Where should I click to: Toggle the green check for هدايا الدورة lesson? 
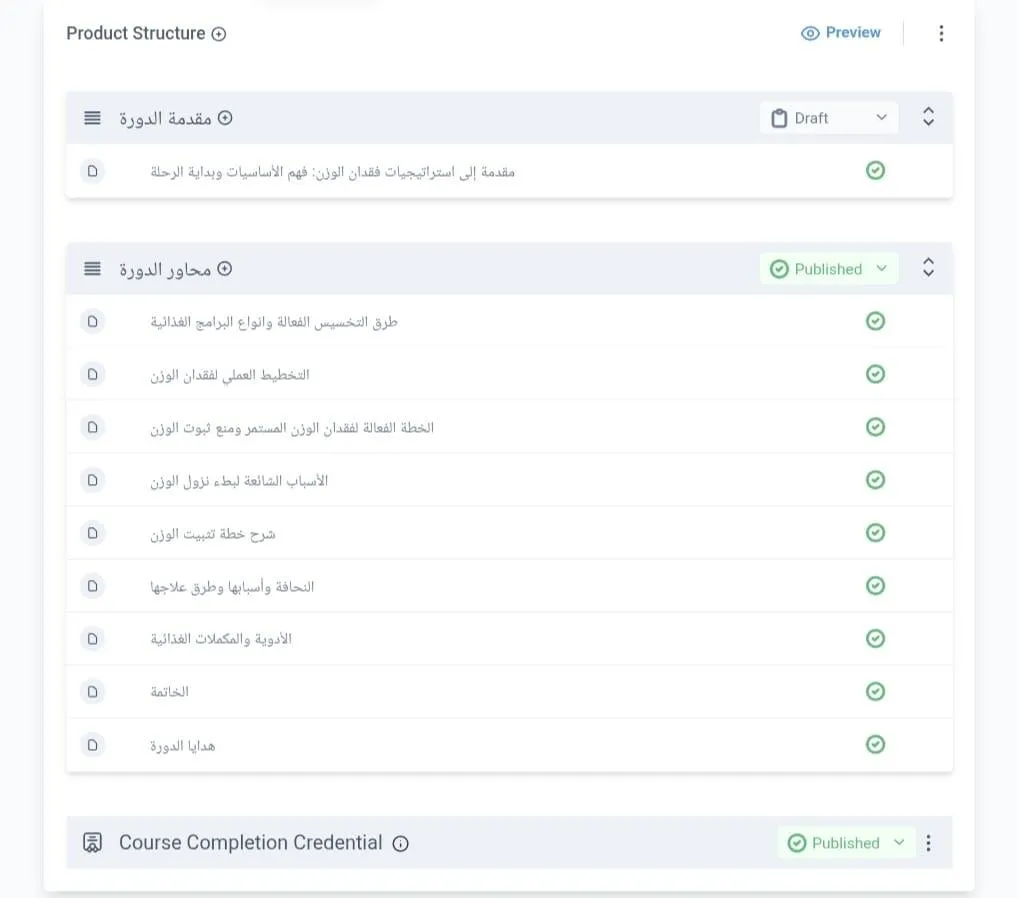click(875, 744)
